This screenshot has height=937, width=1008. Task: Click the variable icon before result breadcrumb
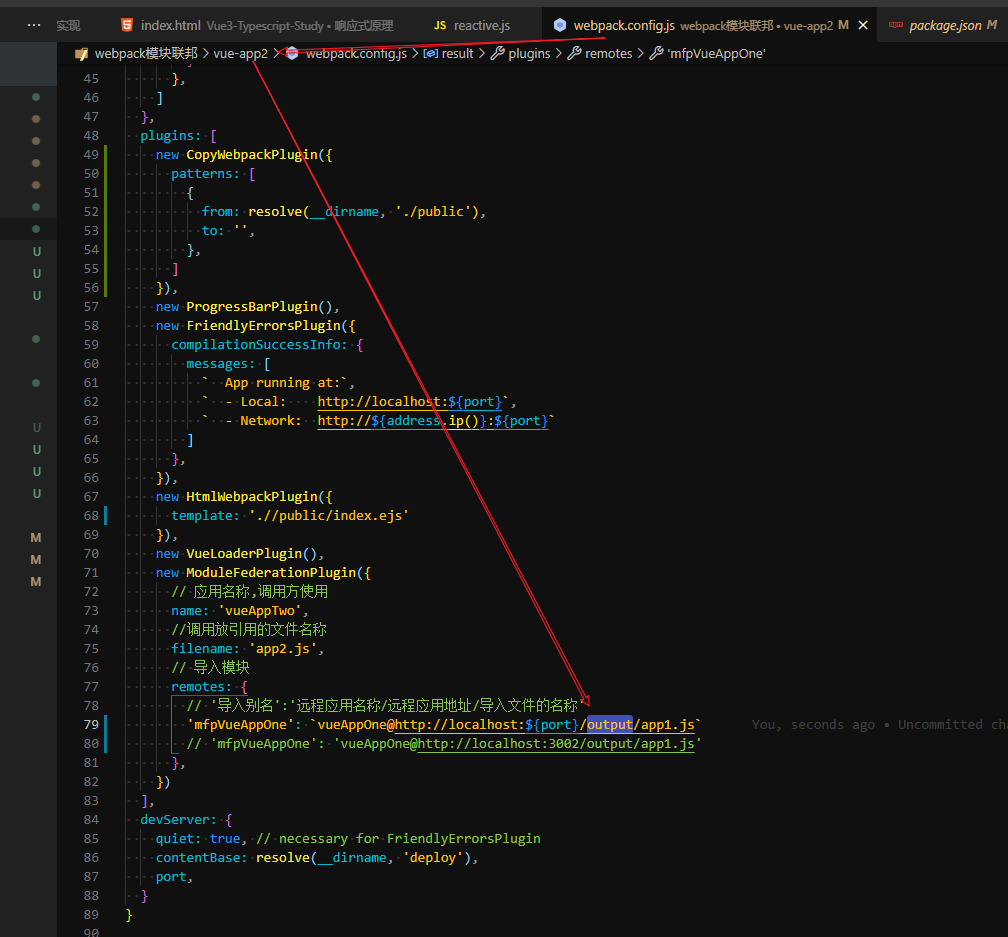430,53
